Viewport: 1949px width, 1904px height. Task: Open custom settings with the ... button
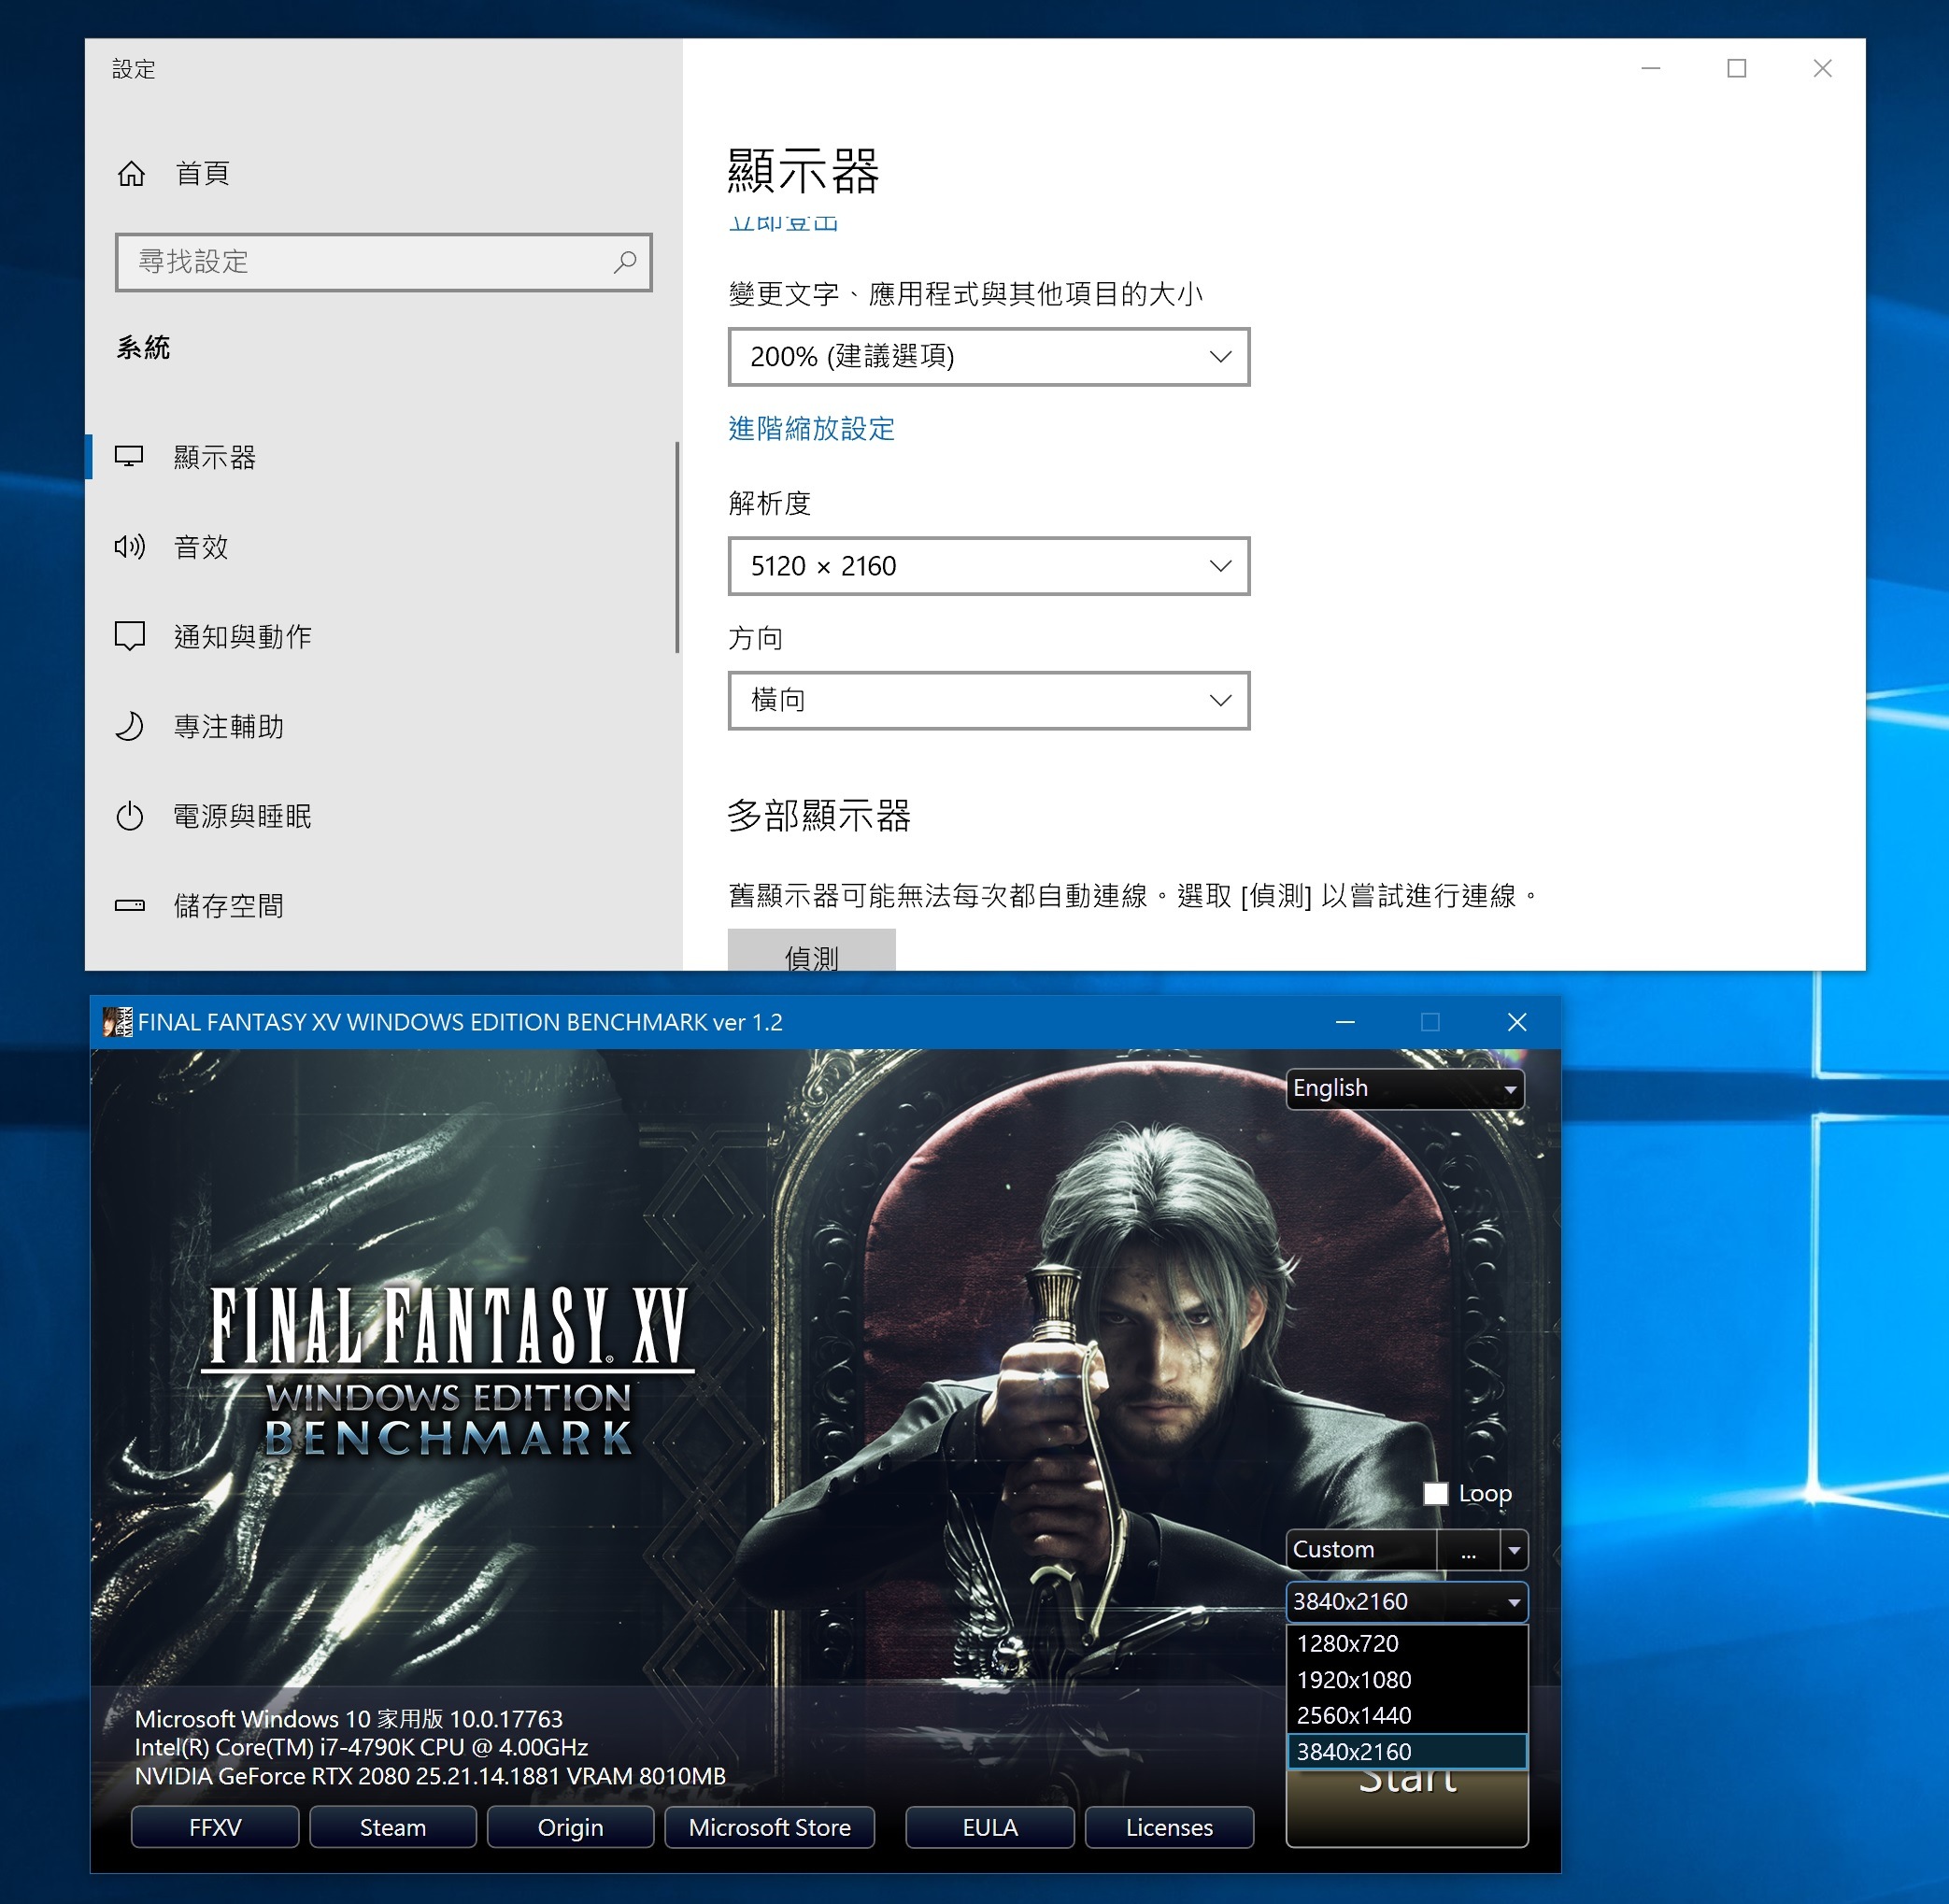click(x=1468, y=1550)
